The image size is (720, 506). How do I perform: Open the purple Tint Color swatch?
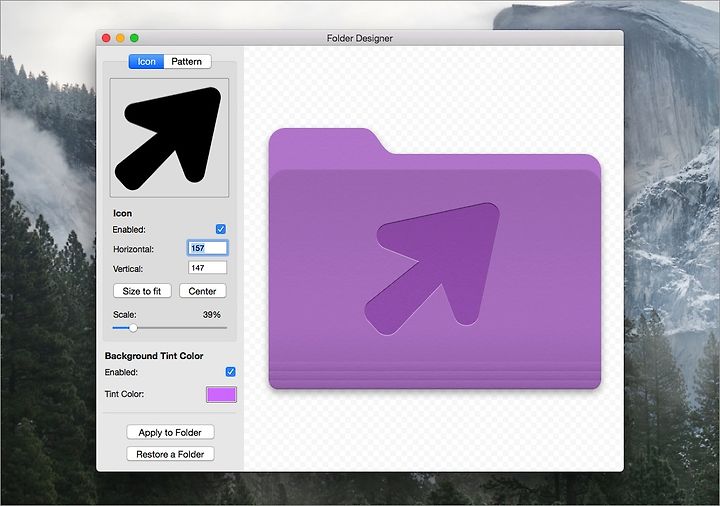click(221, 394)
